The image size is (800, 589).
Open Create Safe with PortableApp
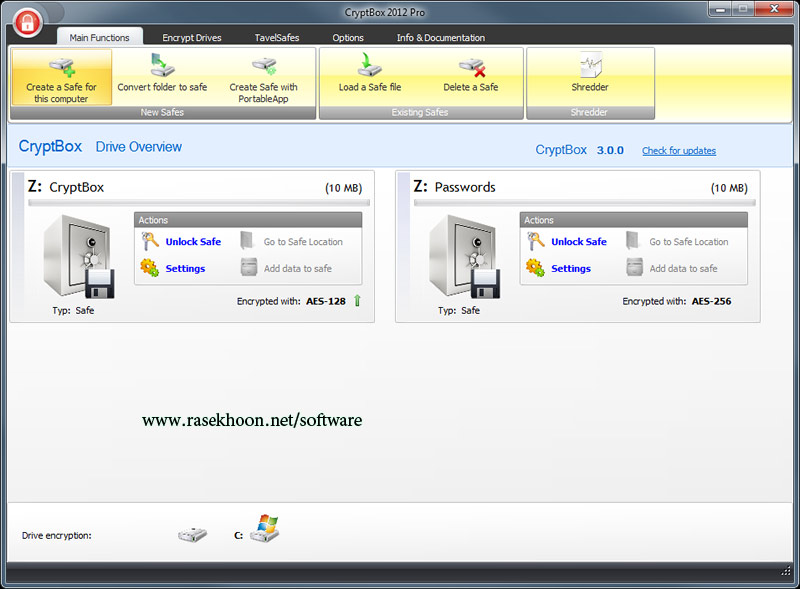click(264, 67)
